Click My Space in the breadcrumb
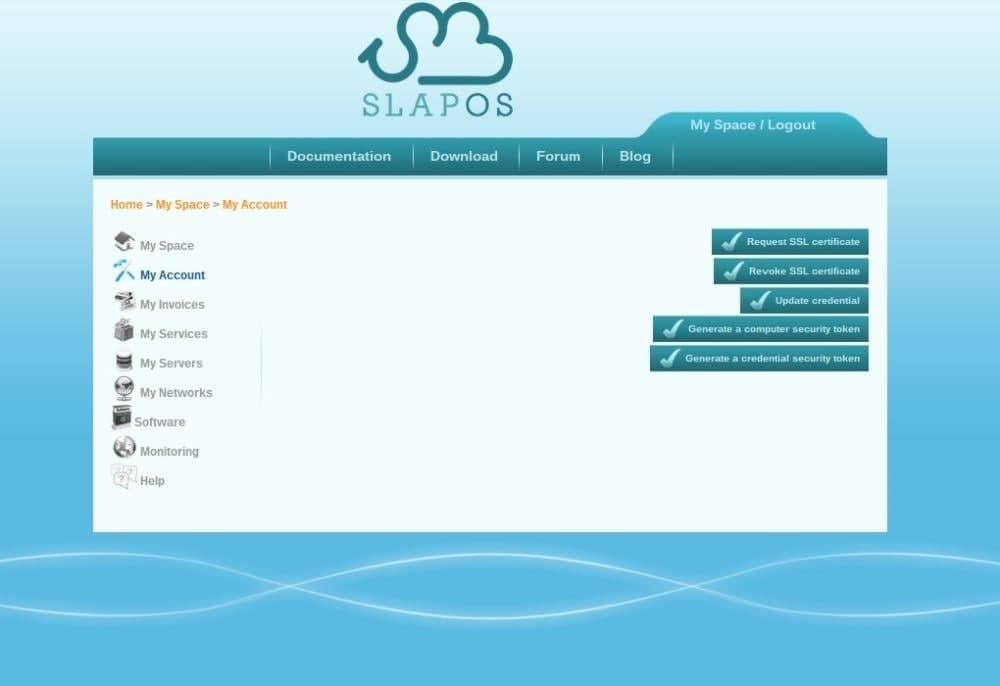Viewport: 1000px width, 686px height. [182, 205]
